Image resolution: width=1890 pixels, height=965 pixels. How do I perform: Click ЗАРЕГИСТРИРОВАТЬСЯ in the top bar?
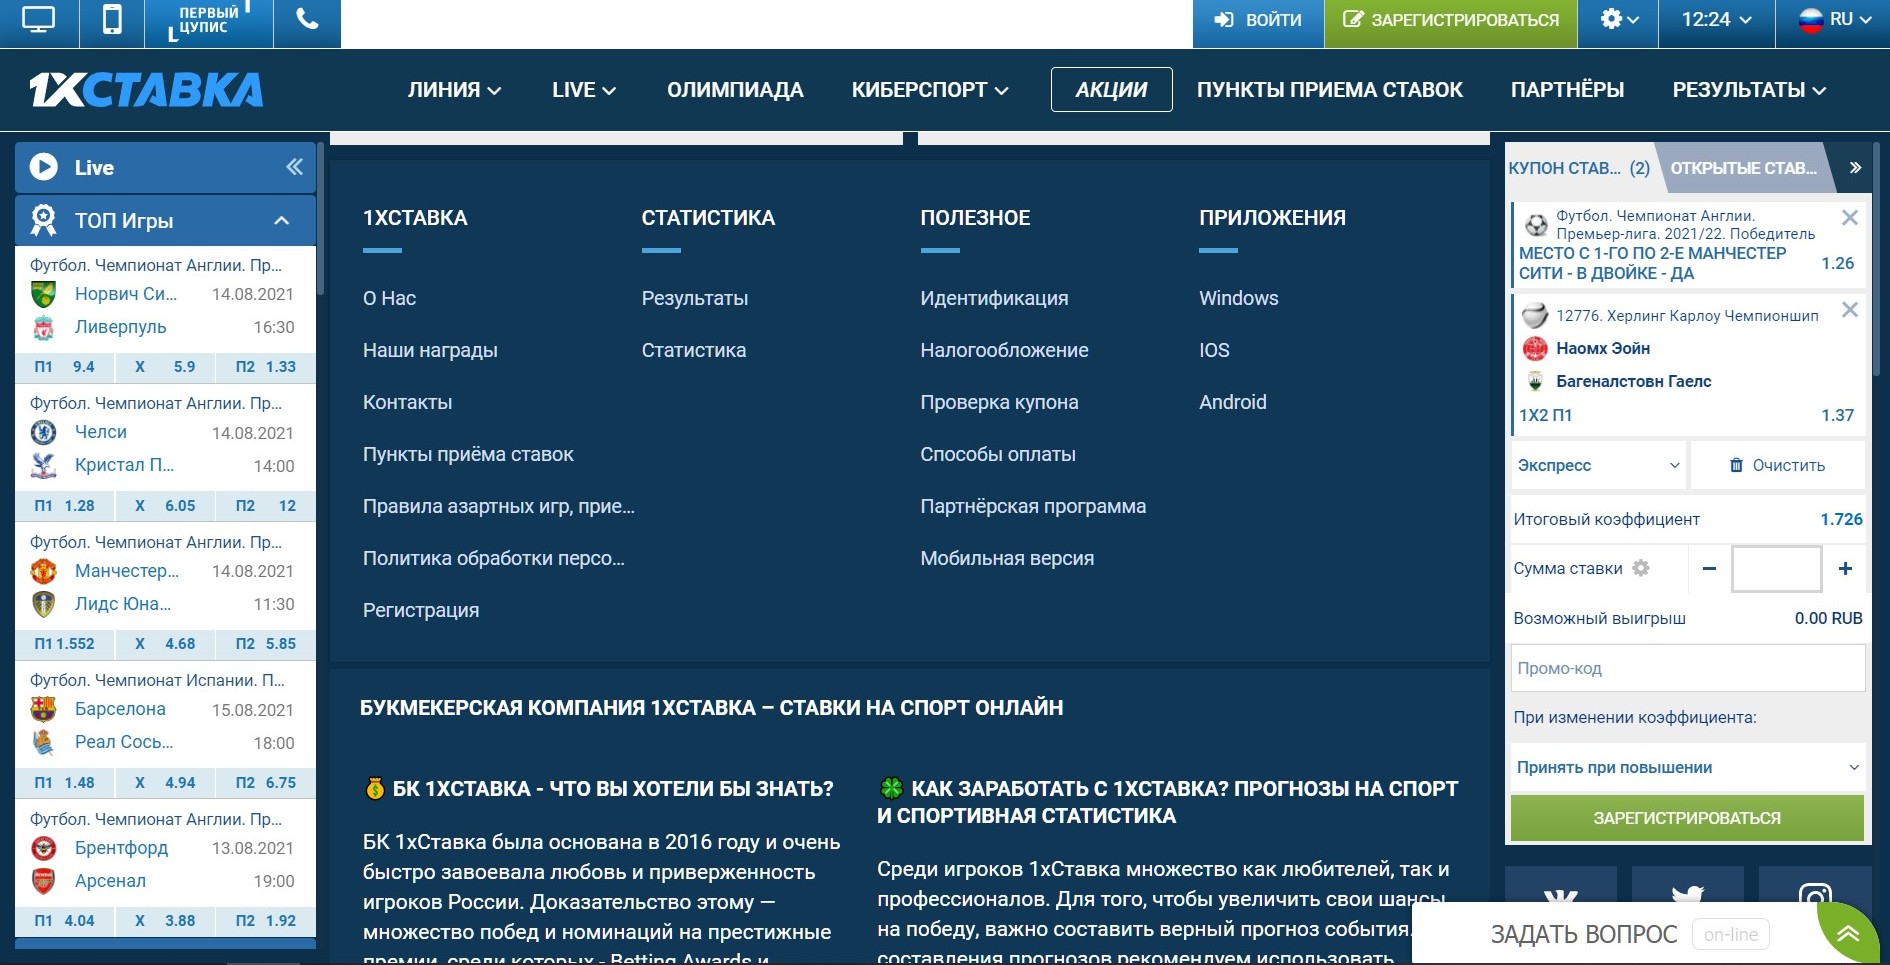point(1451,20)
